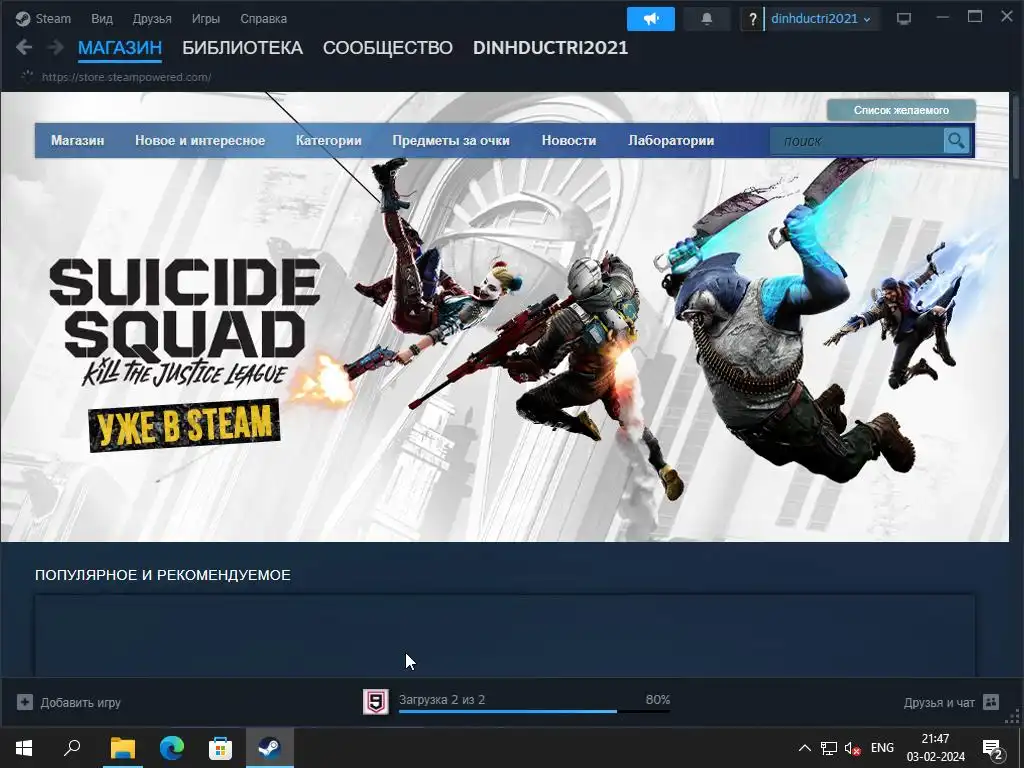Open the Друзья menu

tap(152, 18)
